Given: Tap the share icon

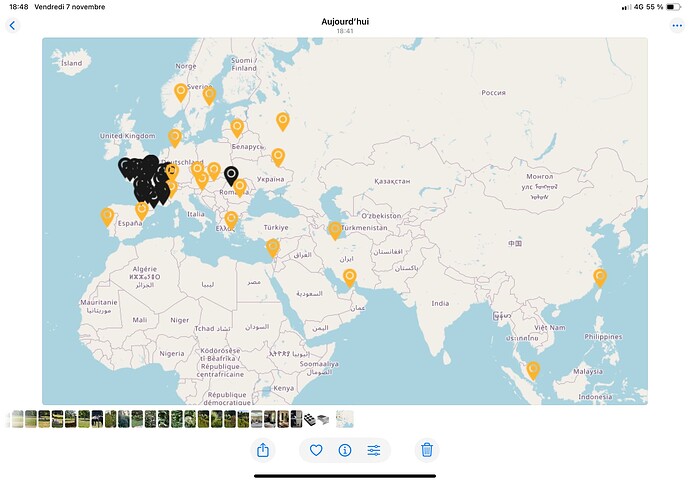Looking at the screenshot, I should pyautogui.click(x=263, y=450).
